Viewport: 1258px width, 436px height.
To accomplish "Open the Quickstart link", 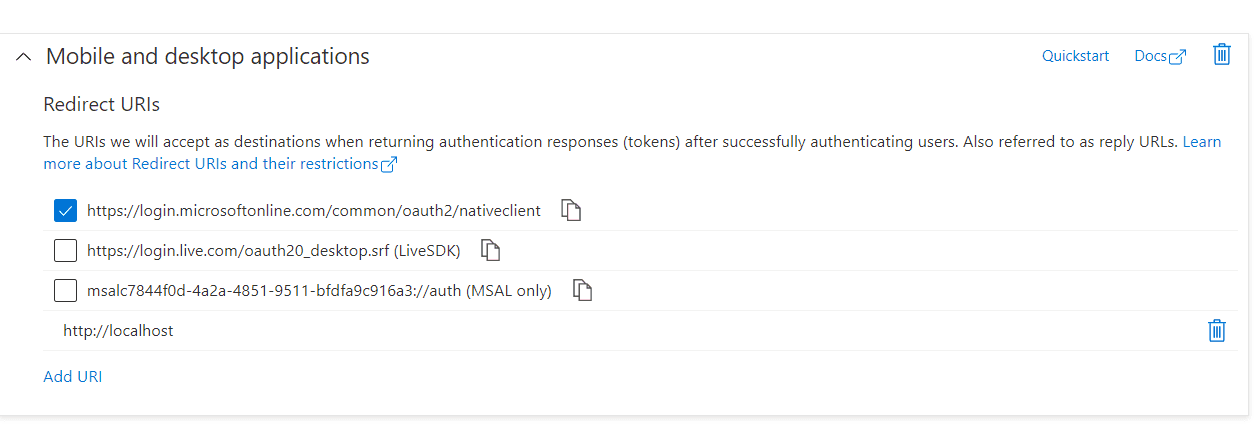I will click(x=1075, y=56).
